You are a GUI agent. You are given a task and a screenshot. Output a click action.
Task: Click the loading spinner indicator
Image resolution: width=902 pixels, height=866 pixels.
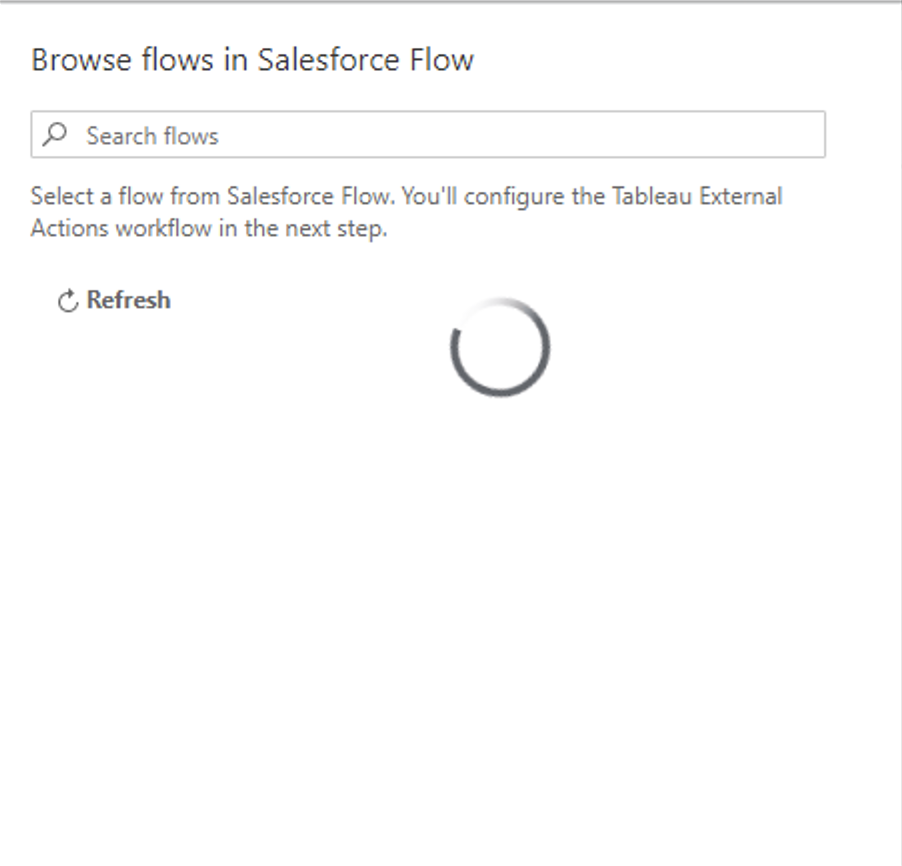500,347
